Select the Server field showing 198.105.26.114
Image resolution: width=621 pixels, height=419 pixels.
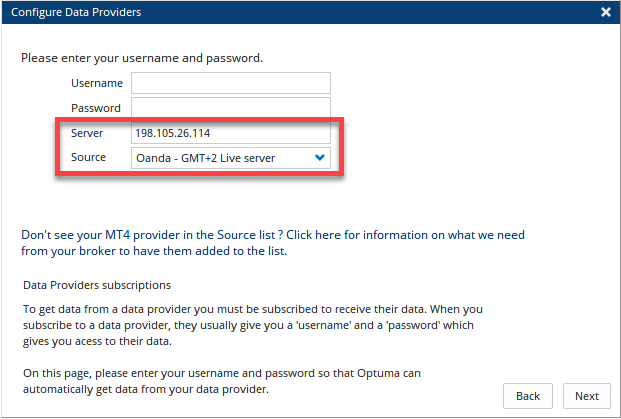(x=231, y=133)
